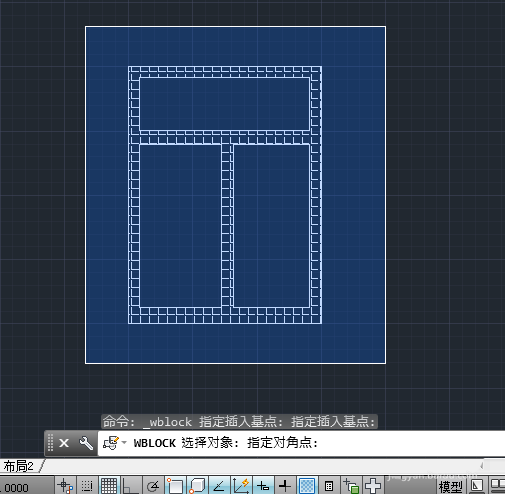
Task: Open command line customize wrench
Action: pos(86,443)
